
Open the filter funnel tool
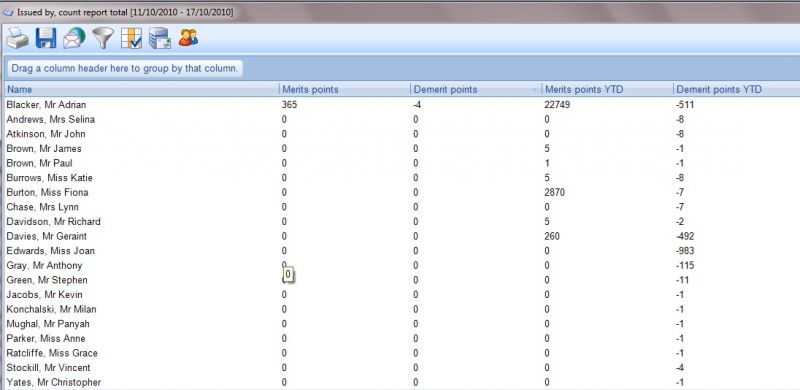103,38
